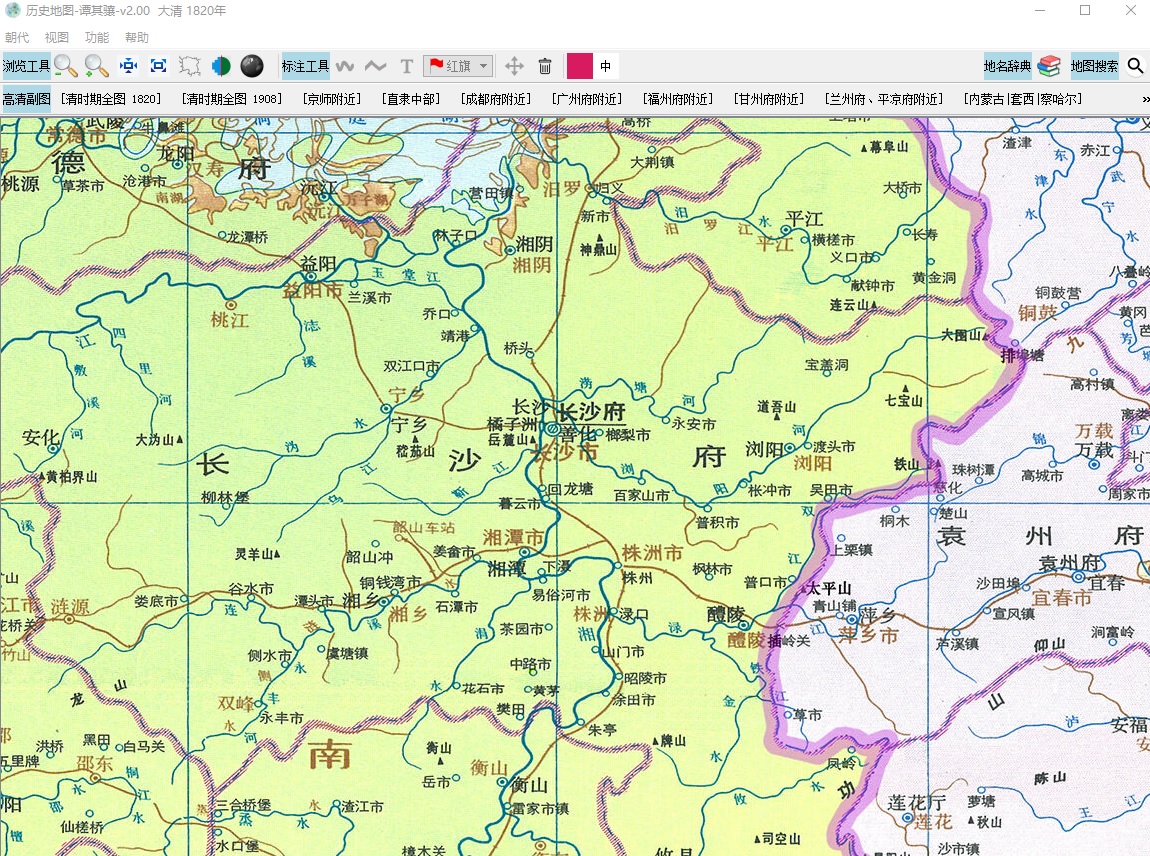This screenshot has height=856, width=1150.
Task: Click the black sphere icon
Action: (252, 66)
